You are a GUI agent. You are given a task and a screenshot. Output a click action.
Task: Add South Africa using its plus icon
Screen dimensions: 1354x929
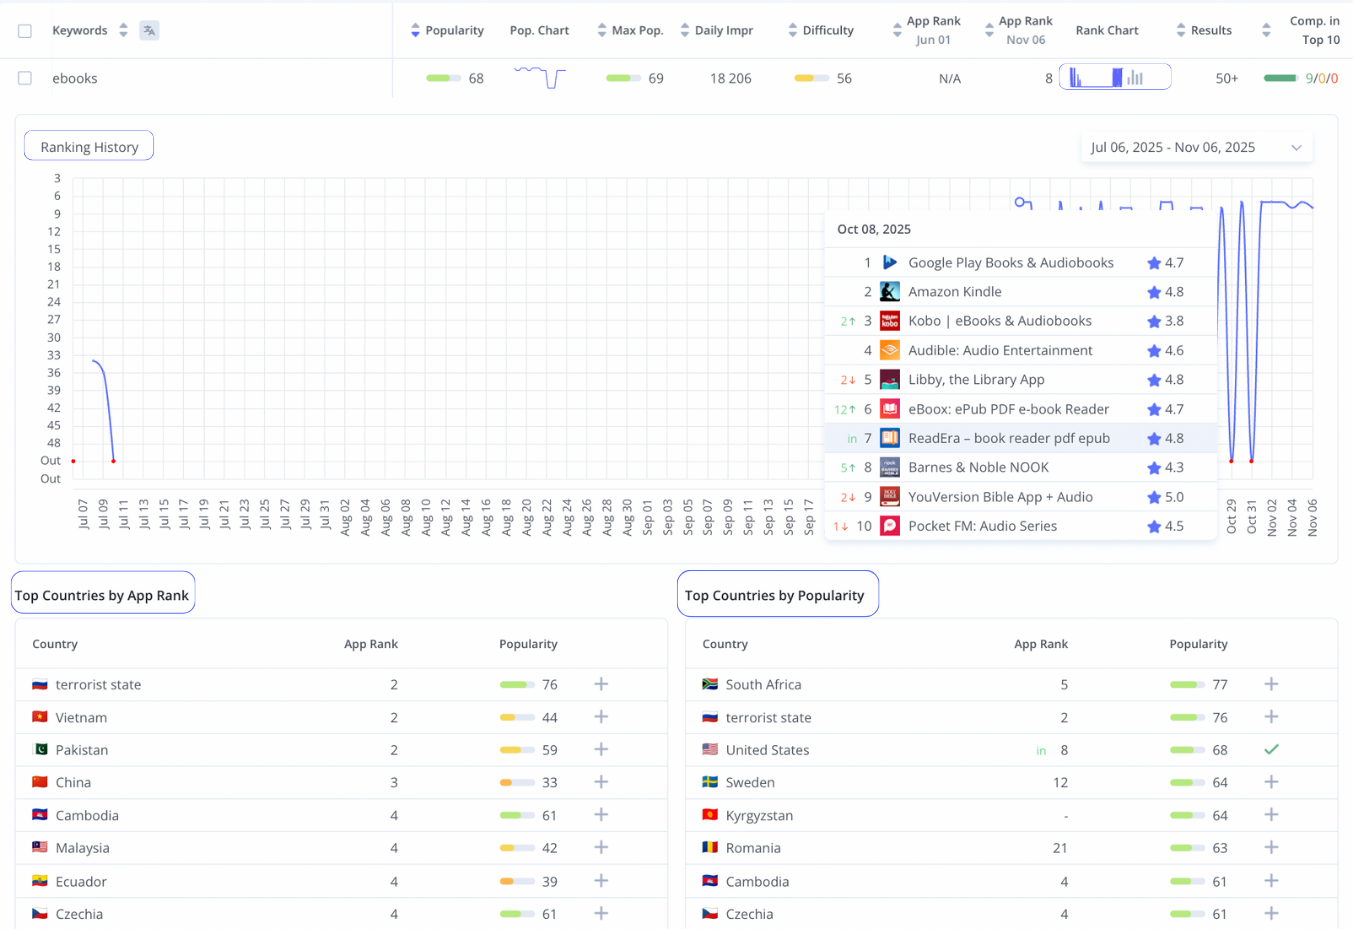1271,684
